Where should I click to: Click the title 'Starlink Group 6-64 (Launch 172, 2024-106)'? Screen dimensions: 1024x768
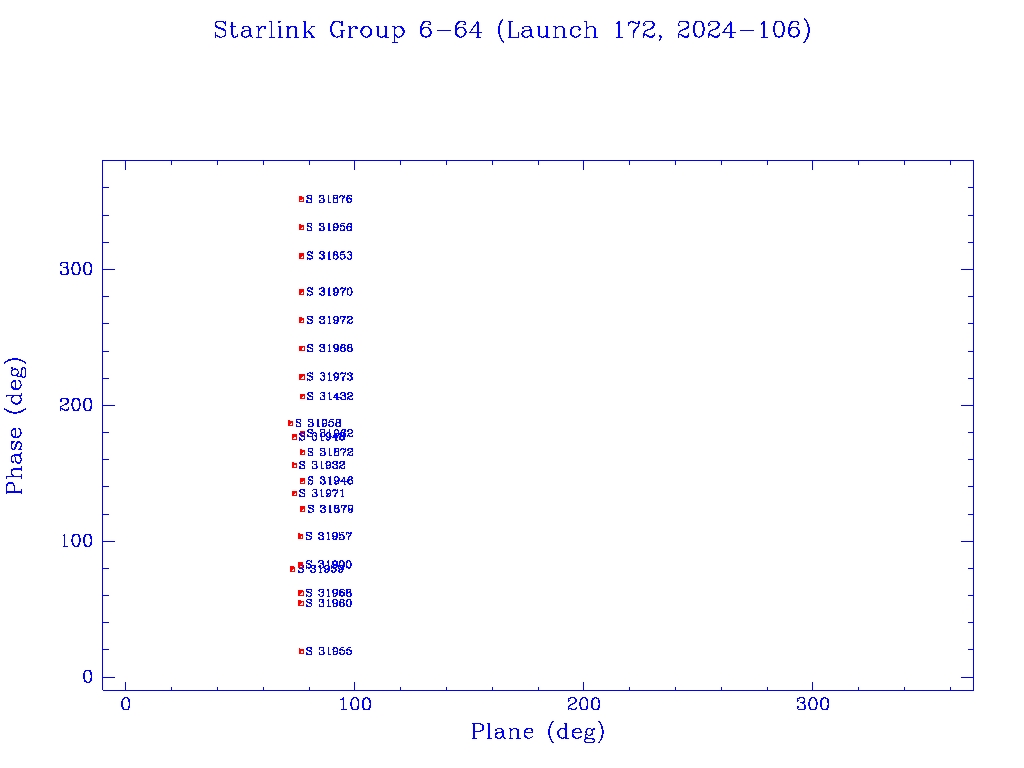[x=512, y=31]
